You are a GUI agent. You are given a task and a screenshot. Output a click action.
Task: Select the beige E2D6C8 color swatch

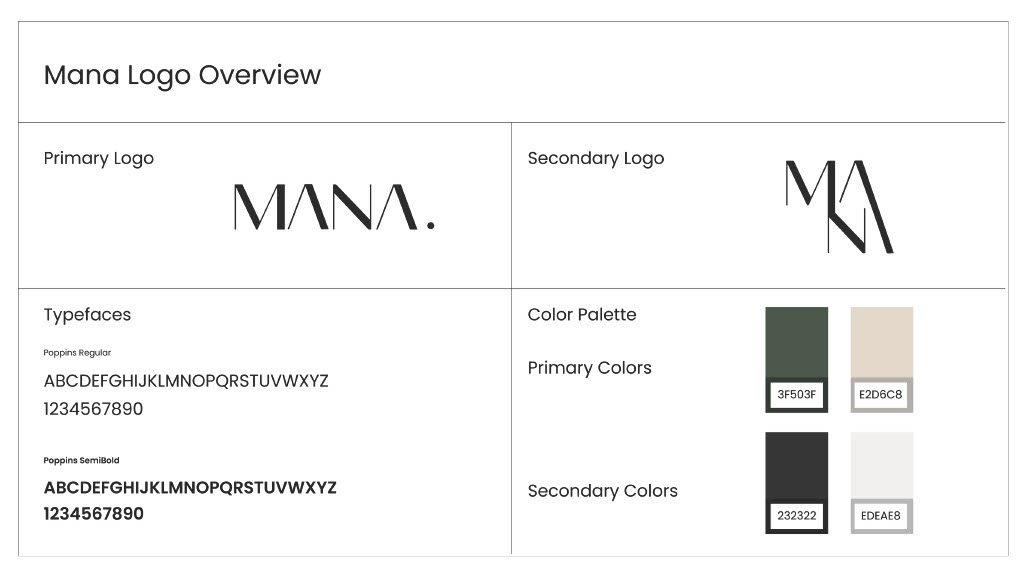pyautogui.click(x=881, y=342)
